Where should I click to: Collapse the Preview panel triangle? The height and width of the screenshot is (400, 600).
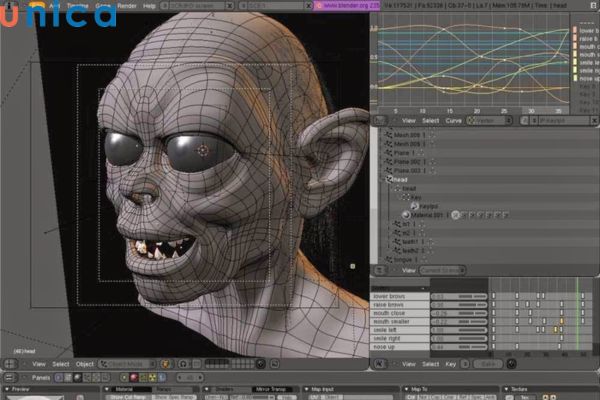[x=7, y=389]
